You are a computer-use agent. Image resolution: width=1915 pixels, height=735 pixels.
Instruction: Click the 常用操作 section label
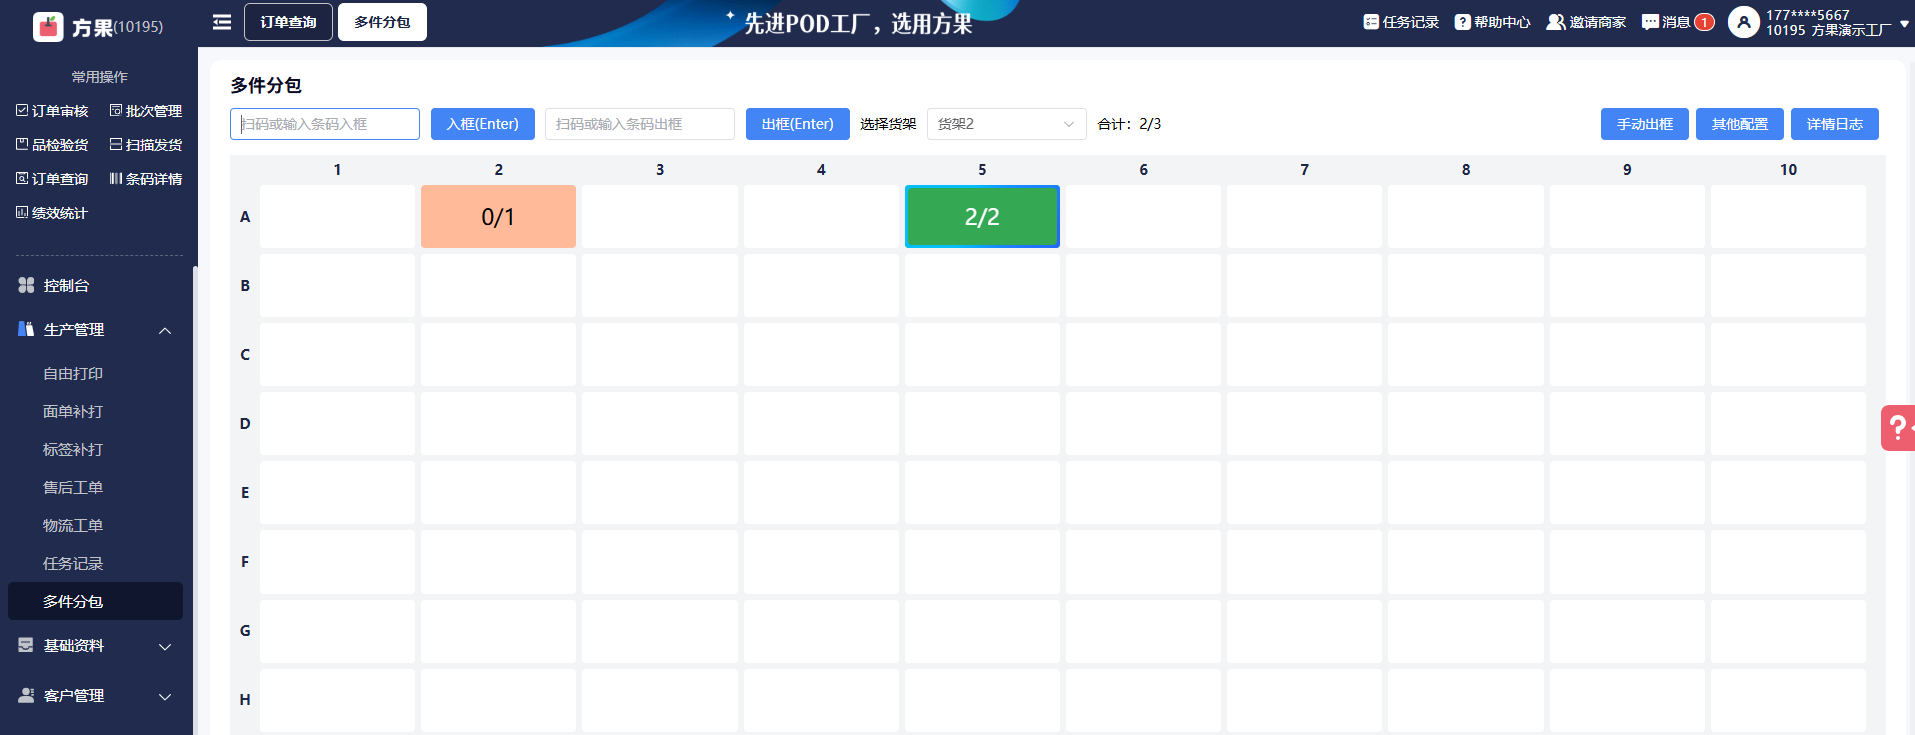point(99,77)
